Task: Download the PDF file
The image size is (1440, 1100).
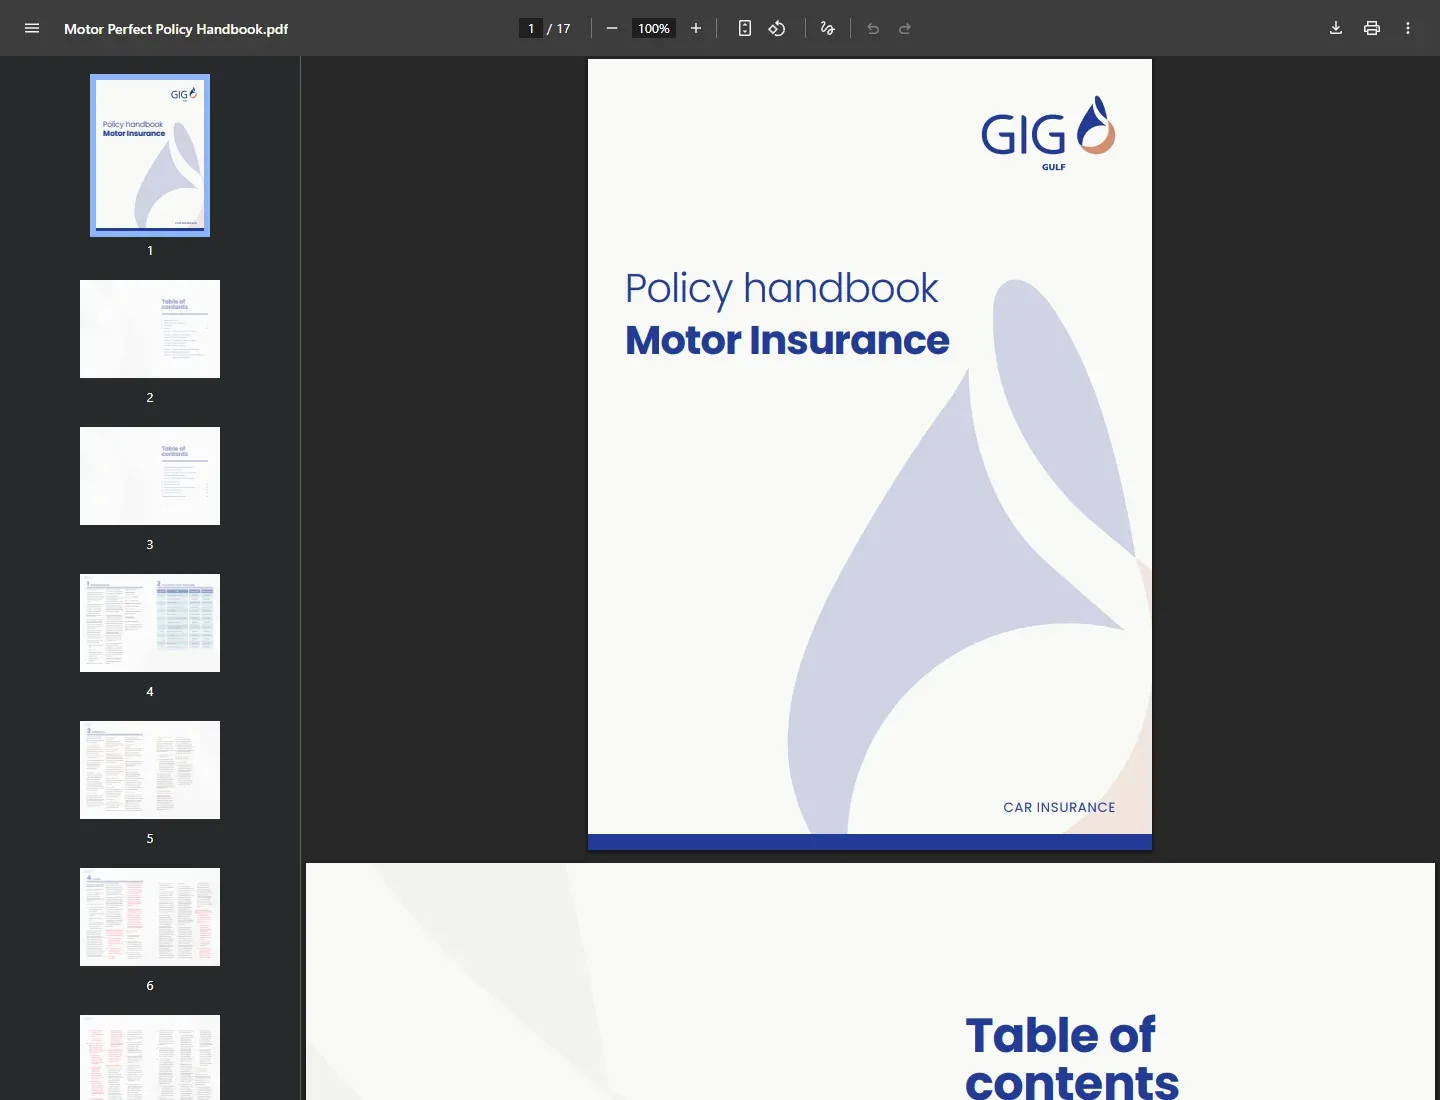Action: 1336,28
